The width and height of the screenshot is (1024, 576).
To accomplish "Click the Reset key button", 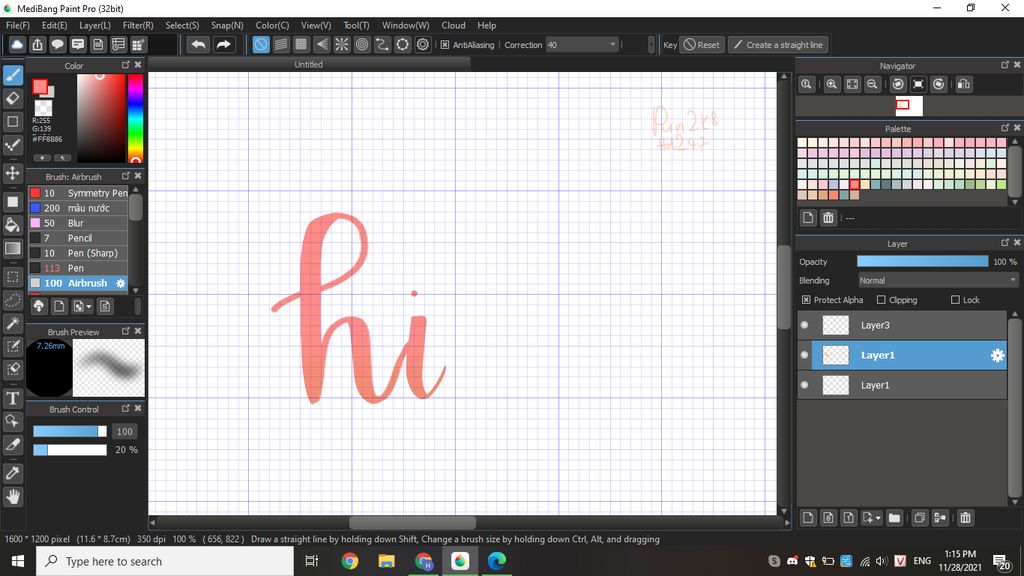I will [x=702, y=45].
